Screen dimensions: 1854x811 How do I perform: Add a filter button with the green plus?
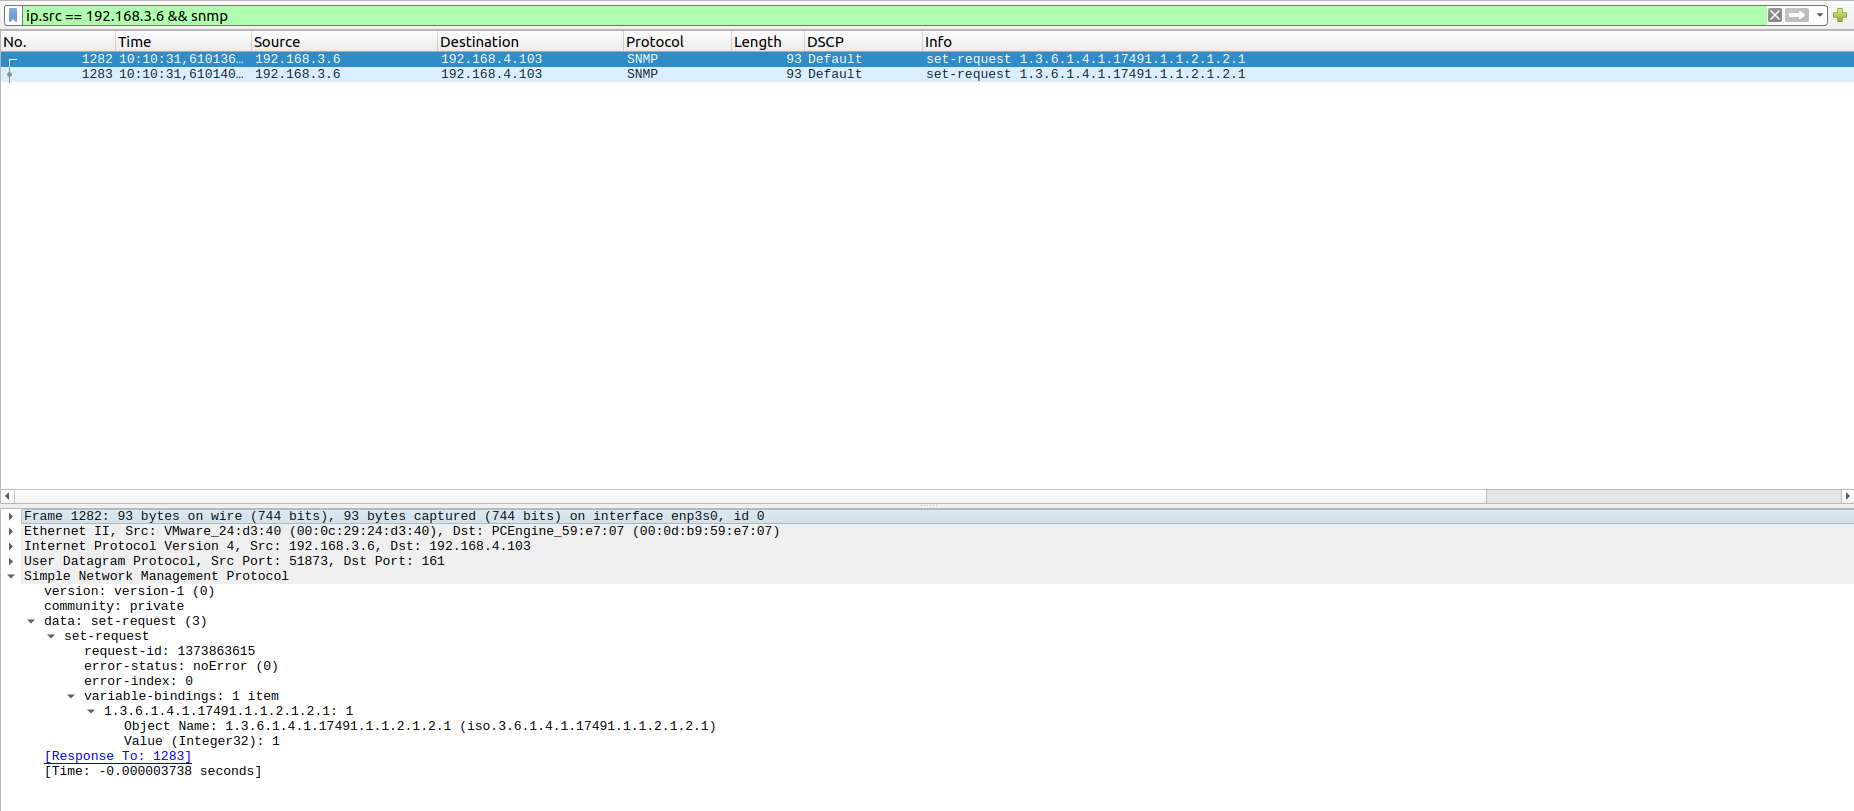point(1839,15)
